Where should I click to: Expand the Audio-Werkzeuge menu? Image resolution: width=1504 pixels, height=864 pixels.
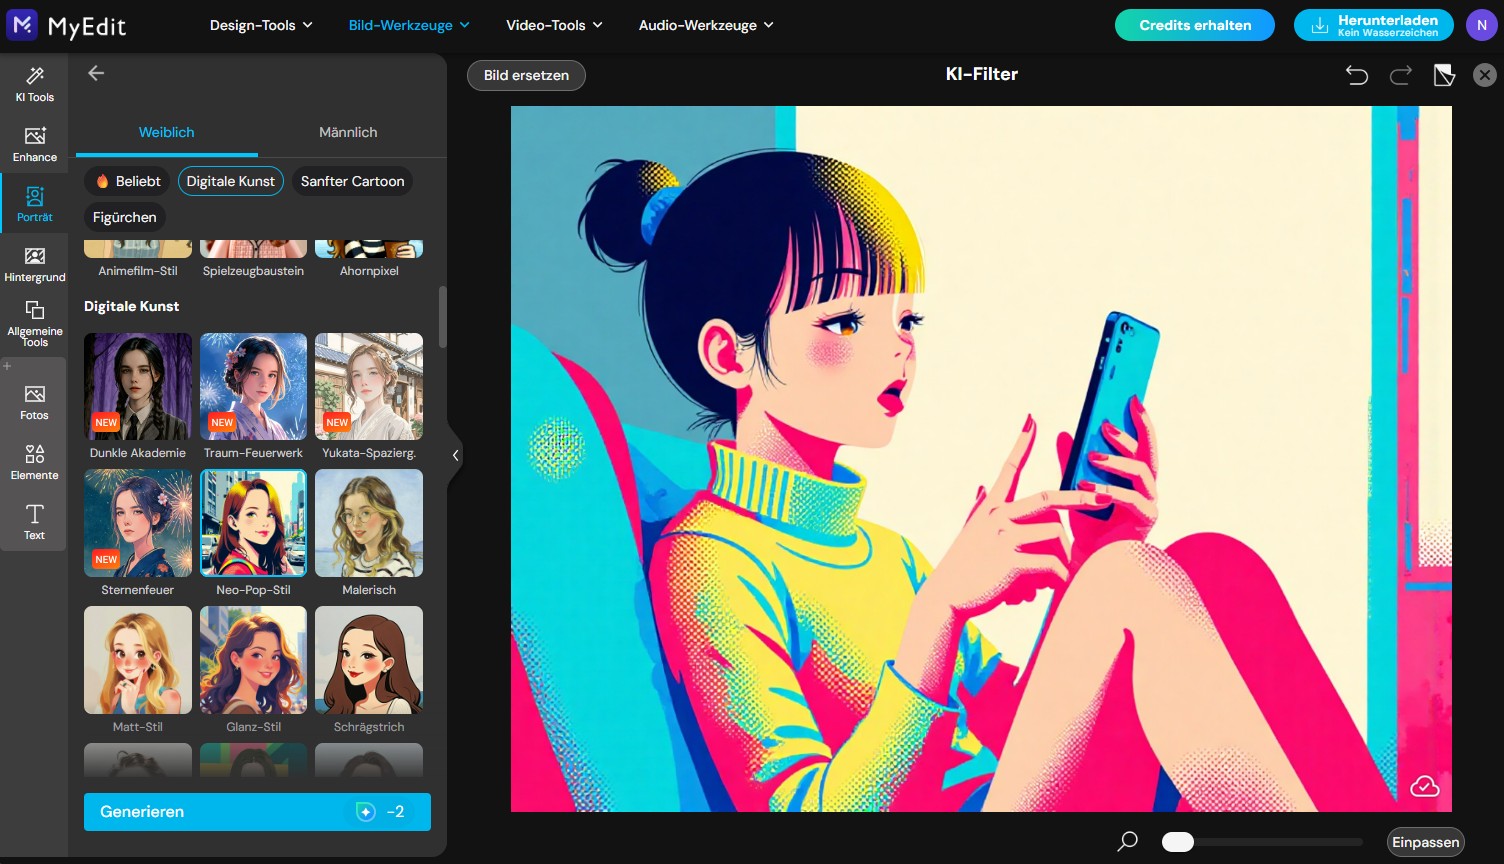(x=706, y=25)
